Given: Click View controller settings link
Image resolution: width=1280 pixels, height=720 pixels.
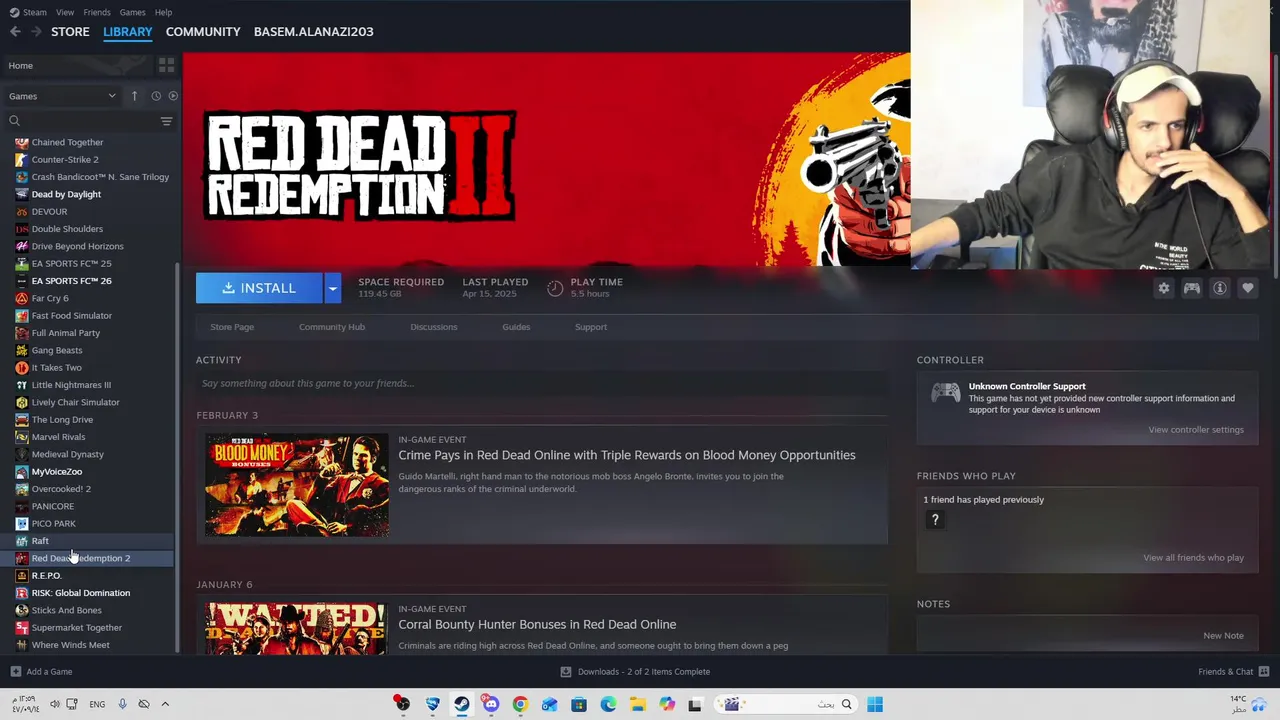Looking at the screenshot, I should pos(1196,430).
